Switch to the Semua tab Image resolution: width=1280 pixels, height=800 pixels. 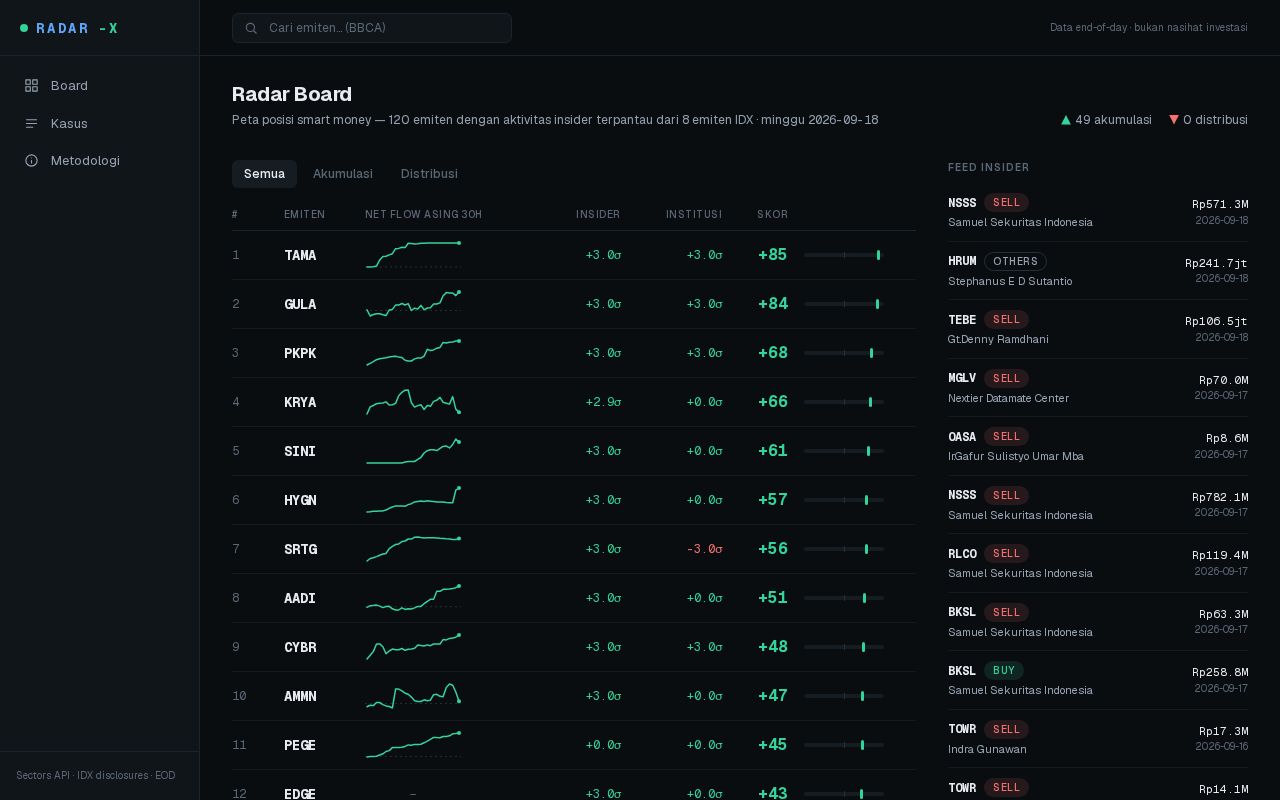(x=264, y=174)
